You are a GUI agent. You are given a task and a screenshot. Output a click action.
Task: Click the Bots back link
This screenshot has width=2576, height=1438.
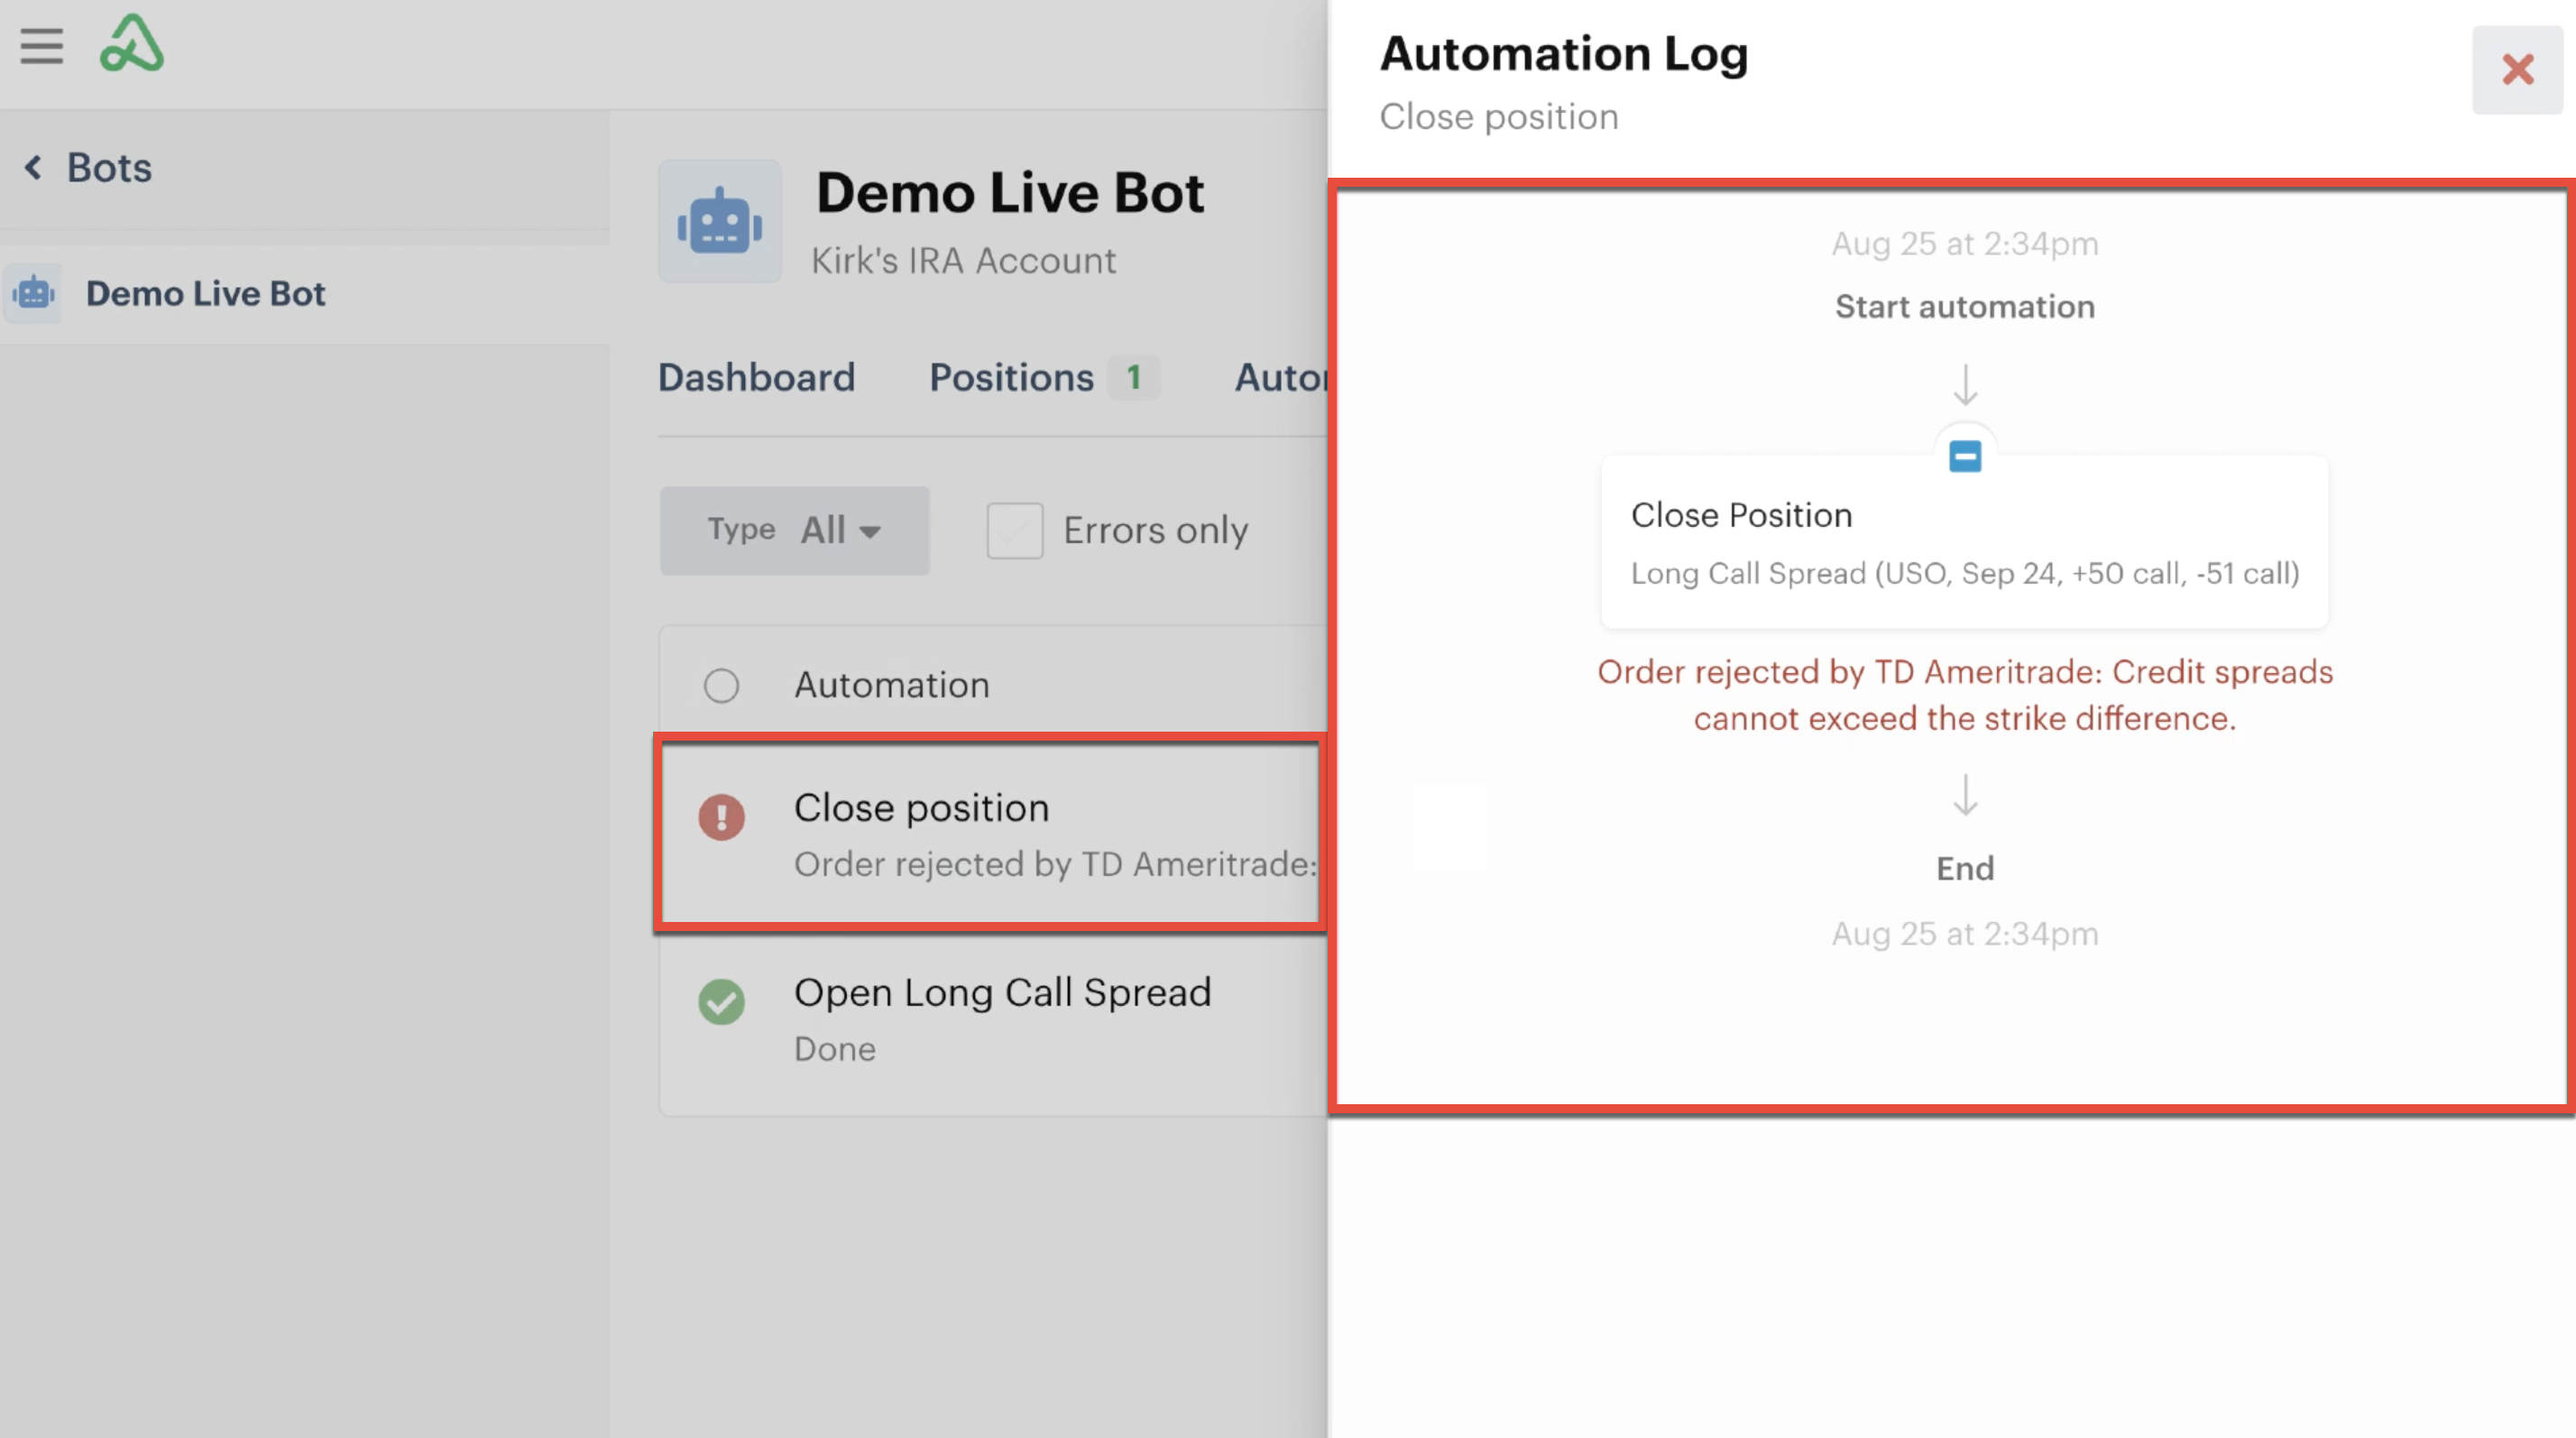click(109, 168)
